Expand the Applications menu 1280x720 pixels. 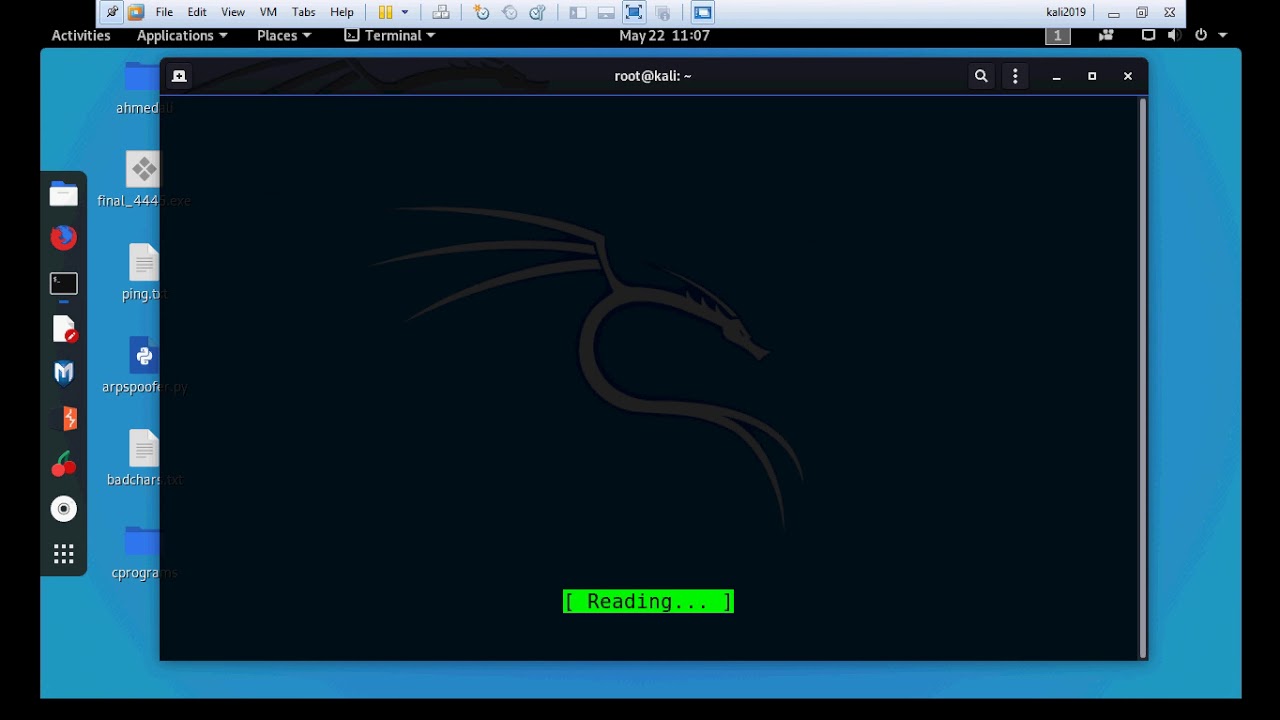point(182,35)
